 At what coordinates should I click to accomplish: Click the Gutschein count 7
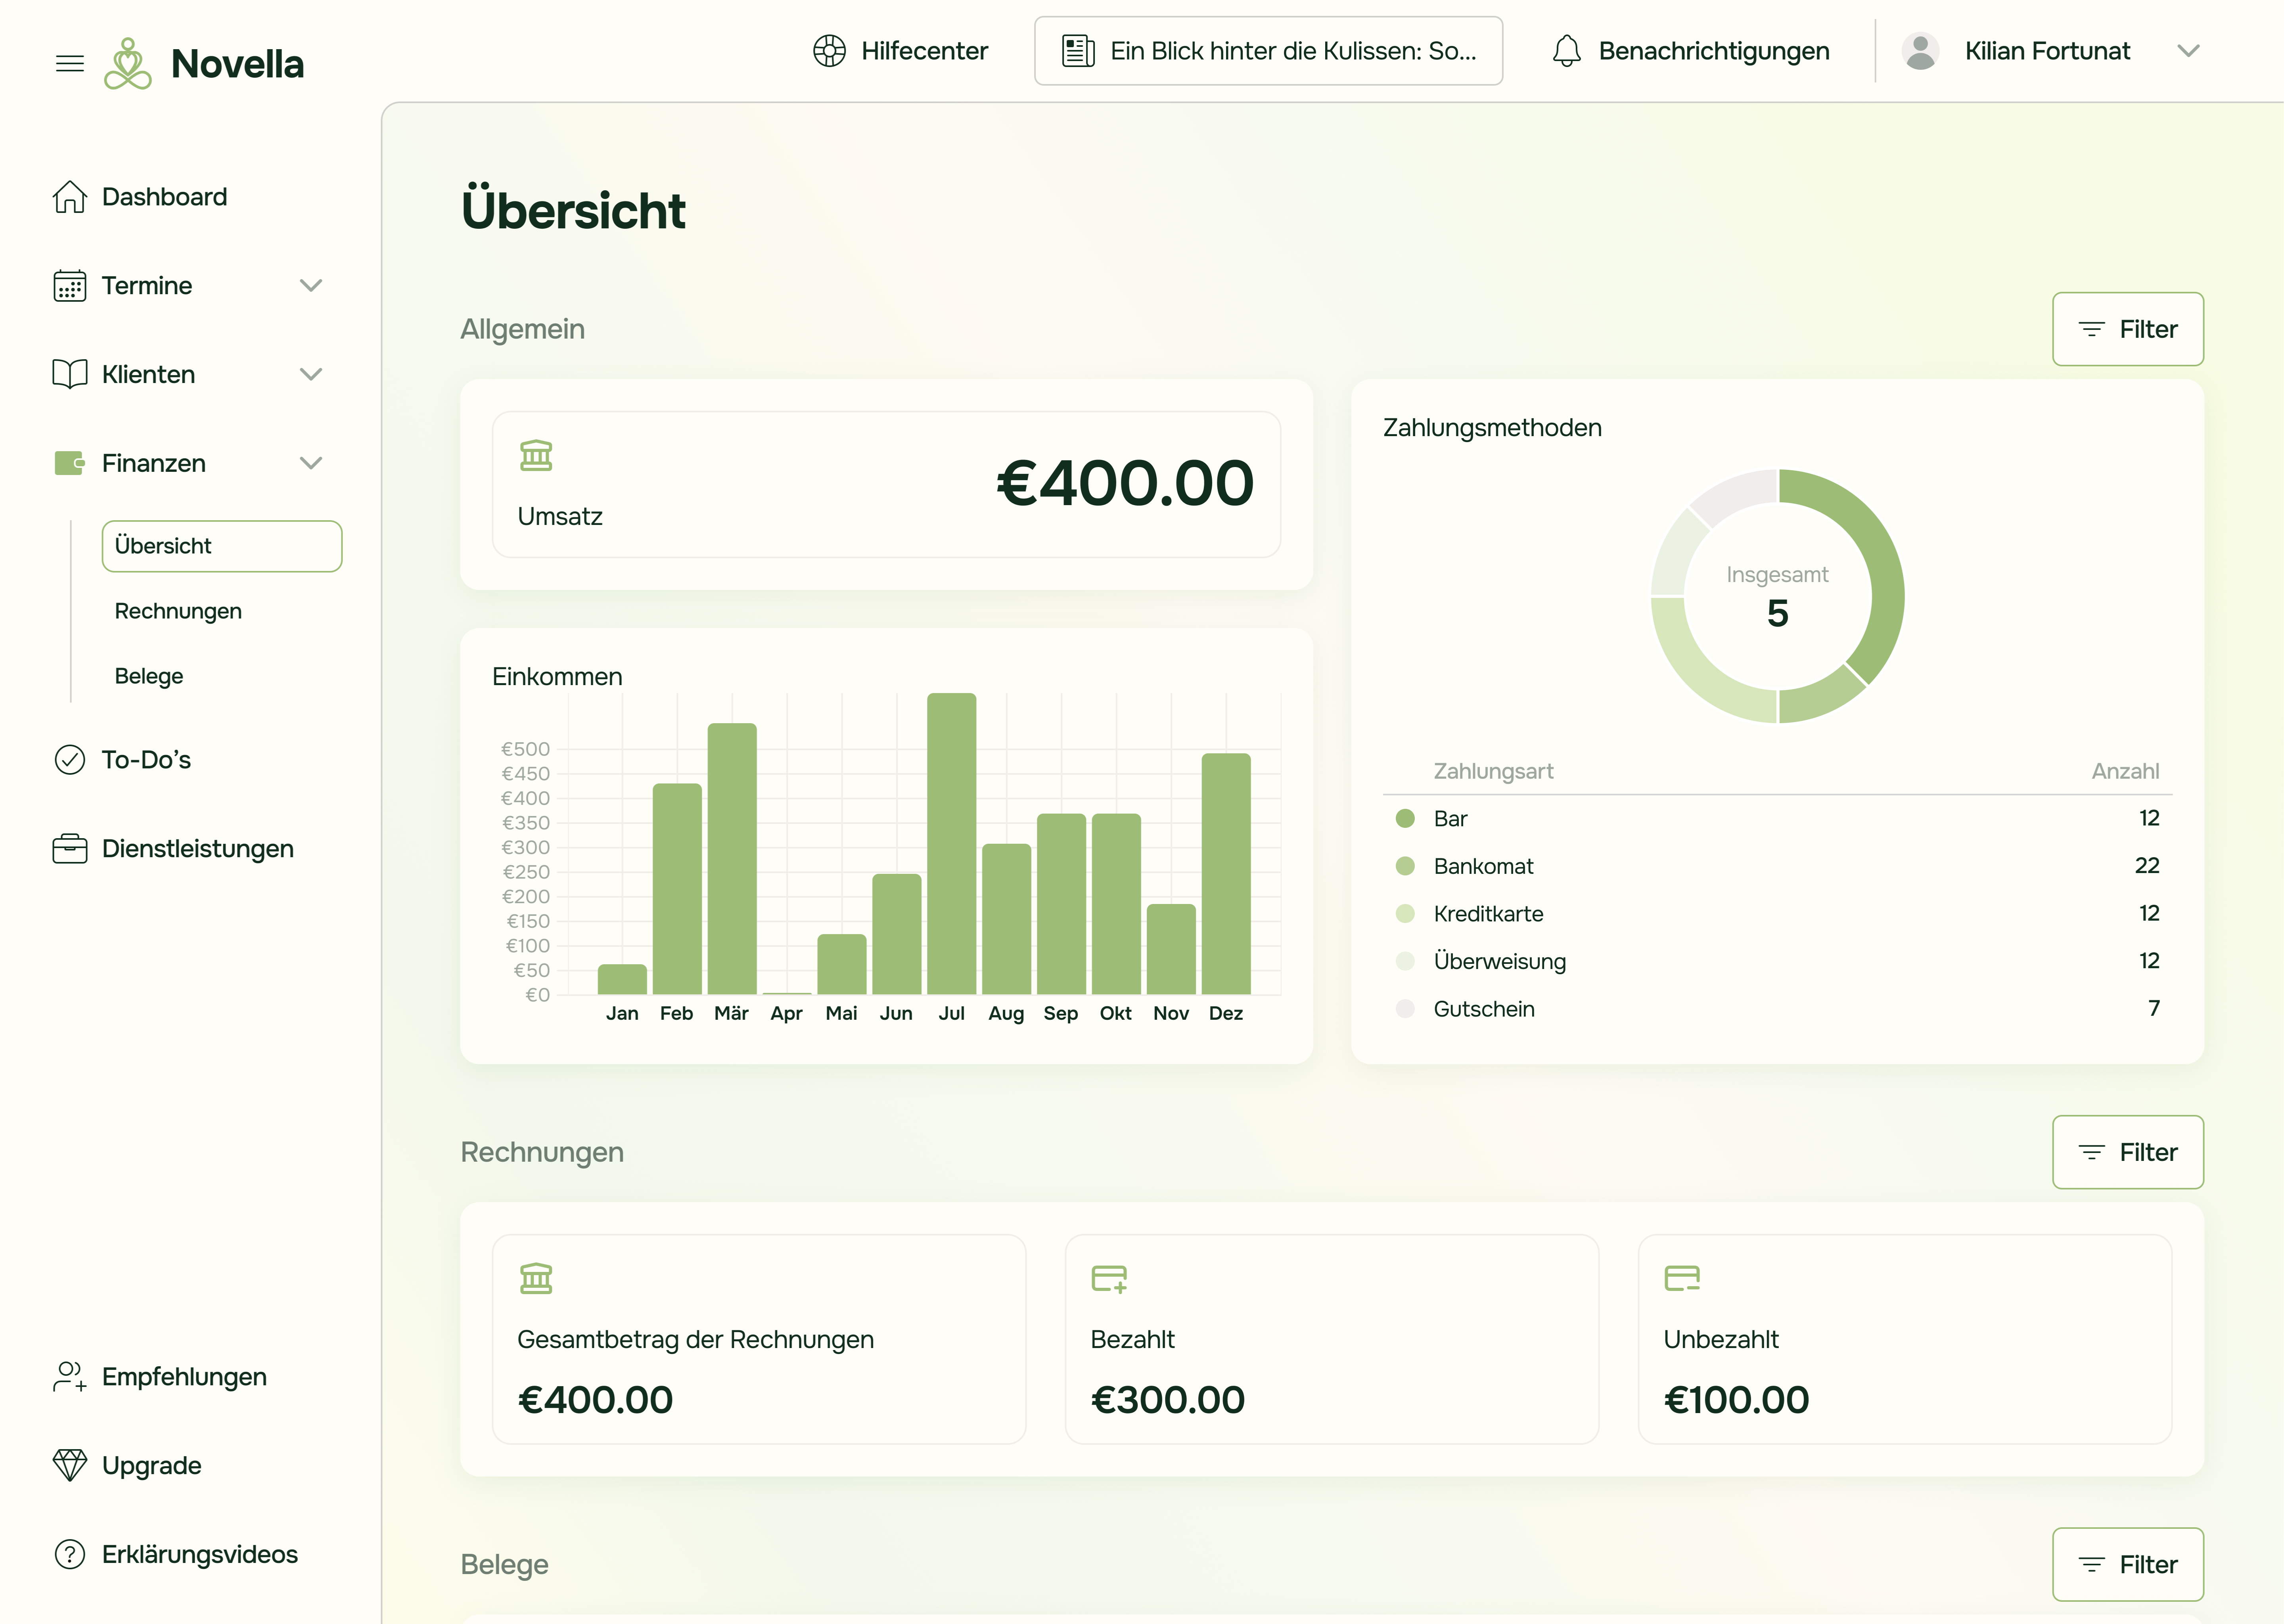point(2154,1009)
